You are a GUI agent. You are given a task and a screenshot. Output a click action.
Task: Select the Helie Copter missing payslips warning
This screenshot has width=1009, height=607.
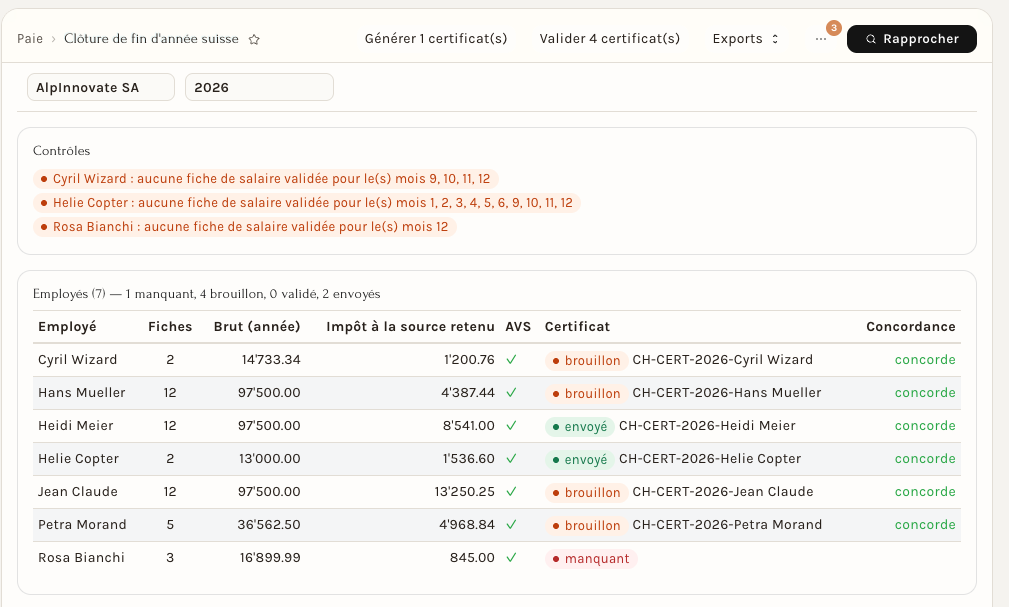point(307,203)
